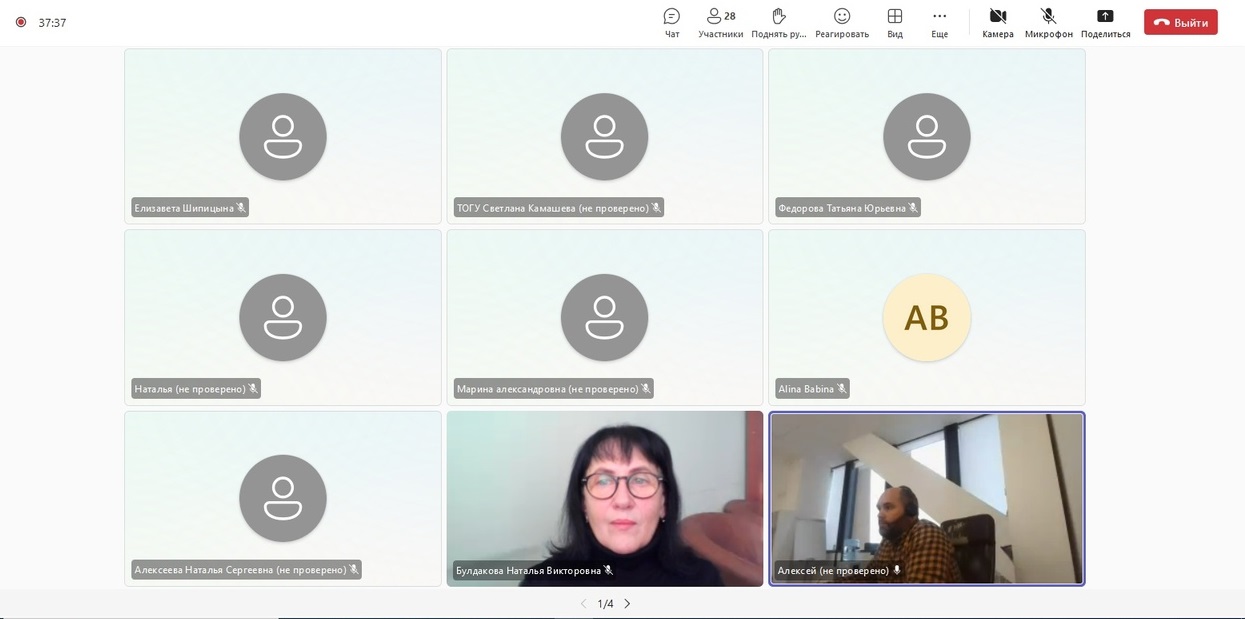Screen dimensions: 1245x619
Task: Click the recording indicator dot
Action: [20, 22]
